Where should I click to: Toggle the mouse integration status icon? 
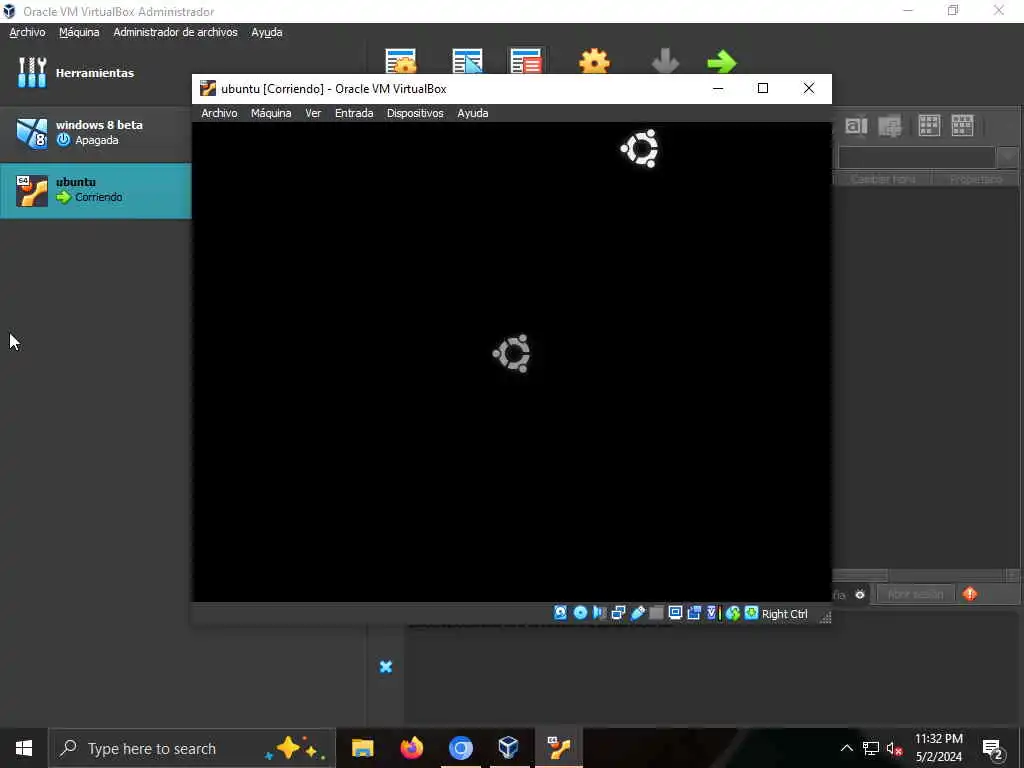click(x=733, y=613)
